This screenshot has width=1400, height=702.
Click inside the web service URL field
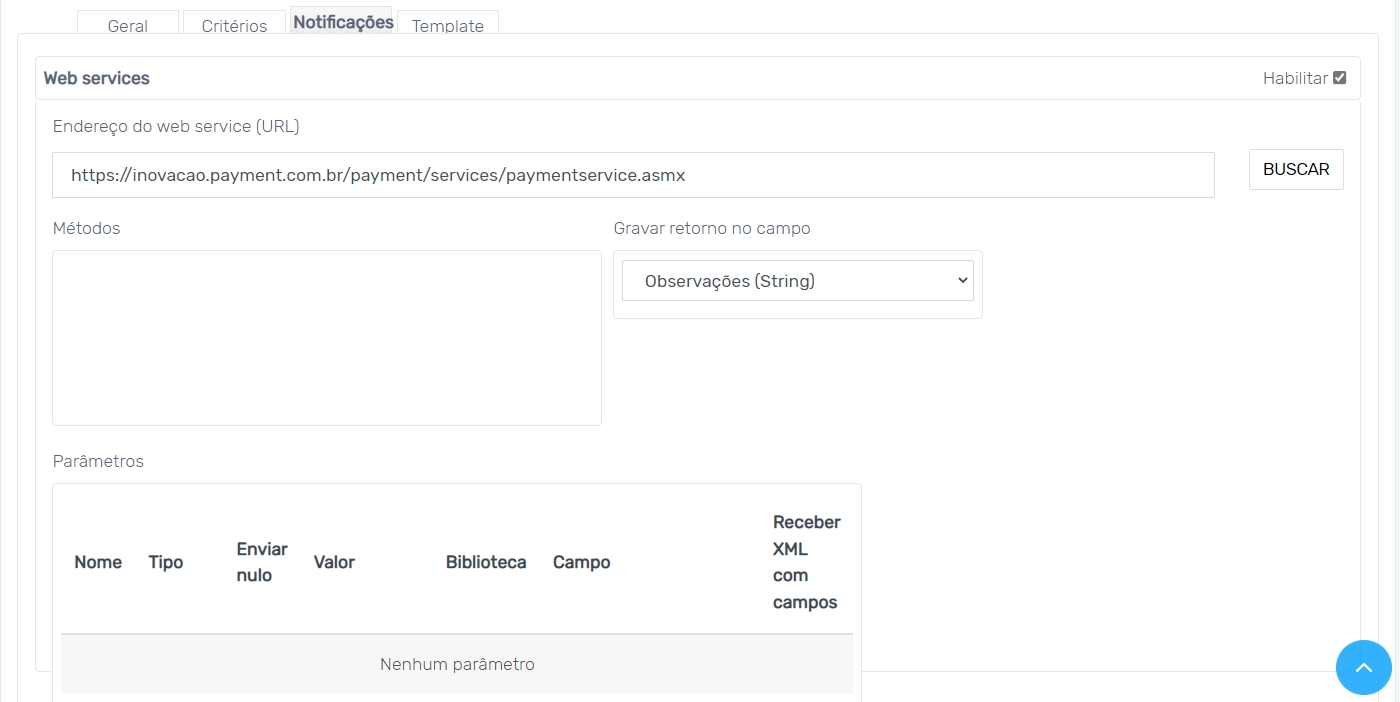coord(633,175)
